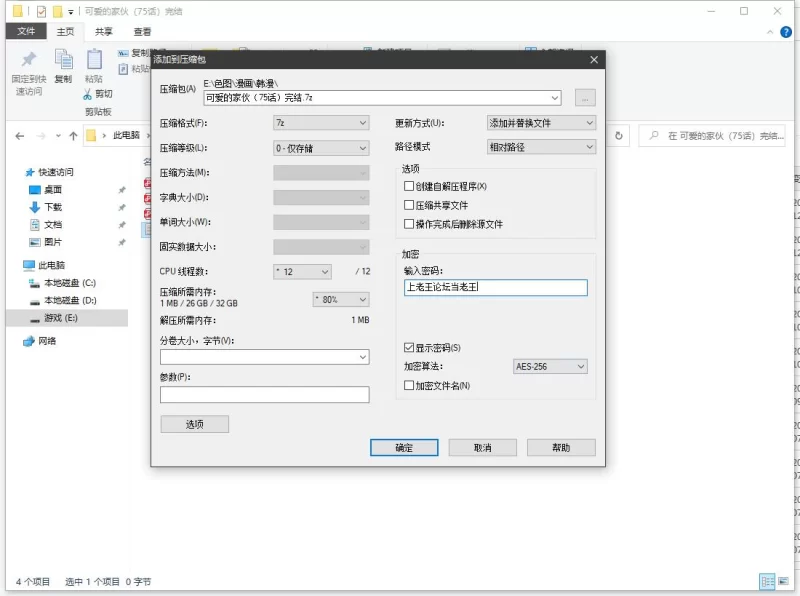
Task: Enable Encrypt file names checkbox
Action: tap(409, 385)
